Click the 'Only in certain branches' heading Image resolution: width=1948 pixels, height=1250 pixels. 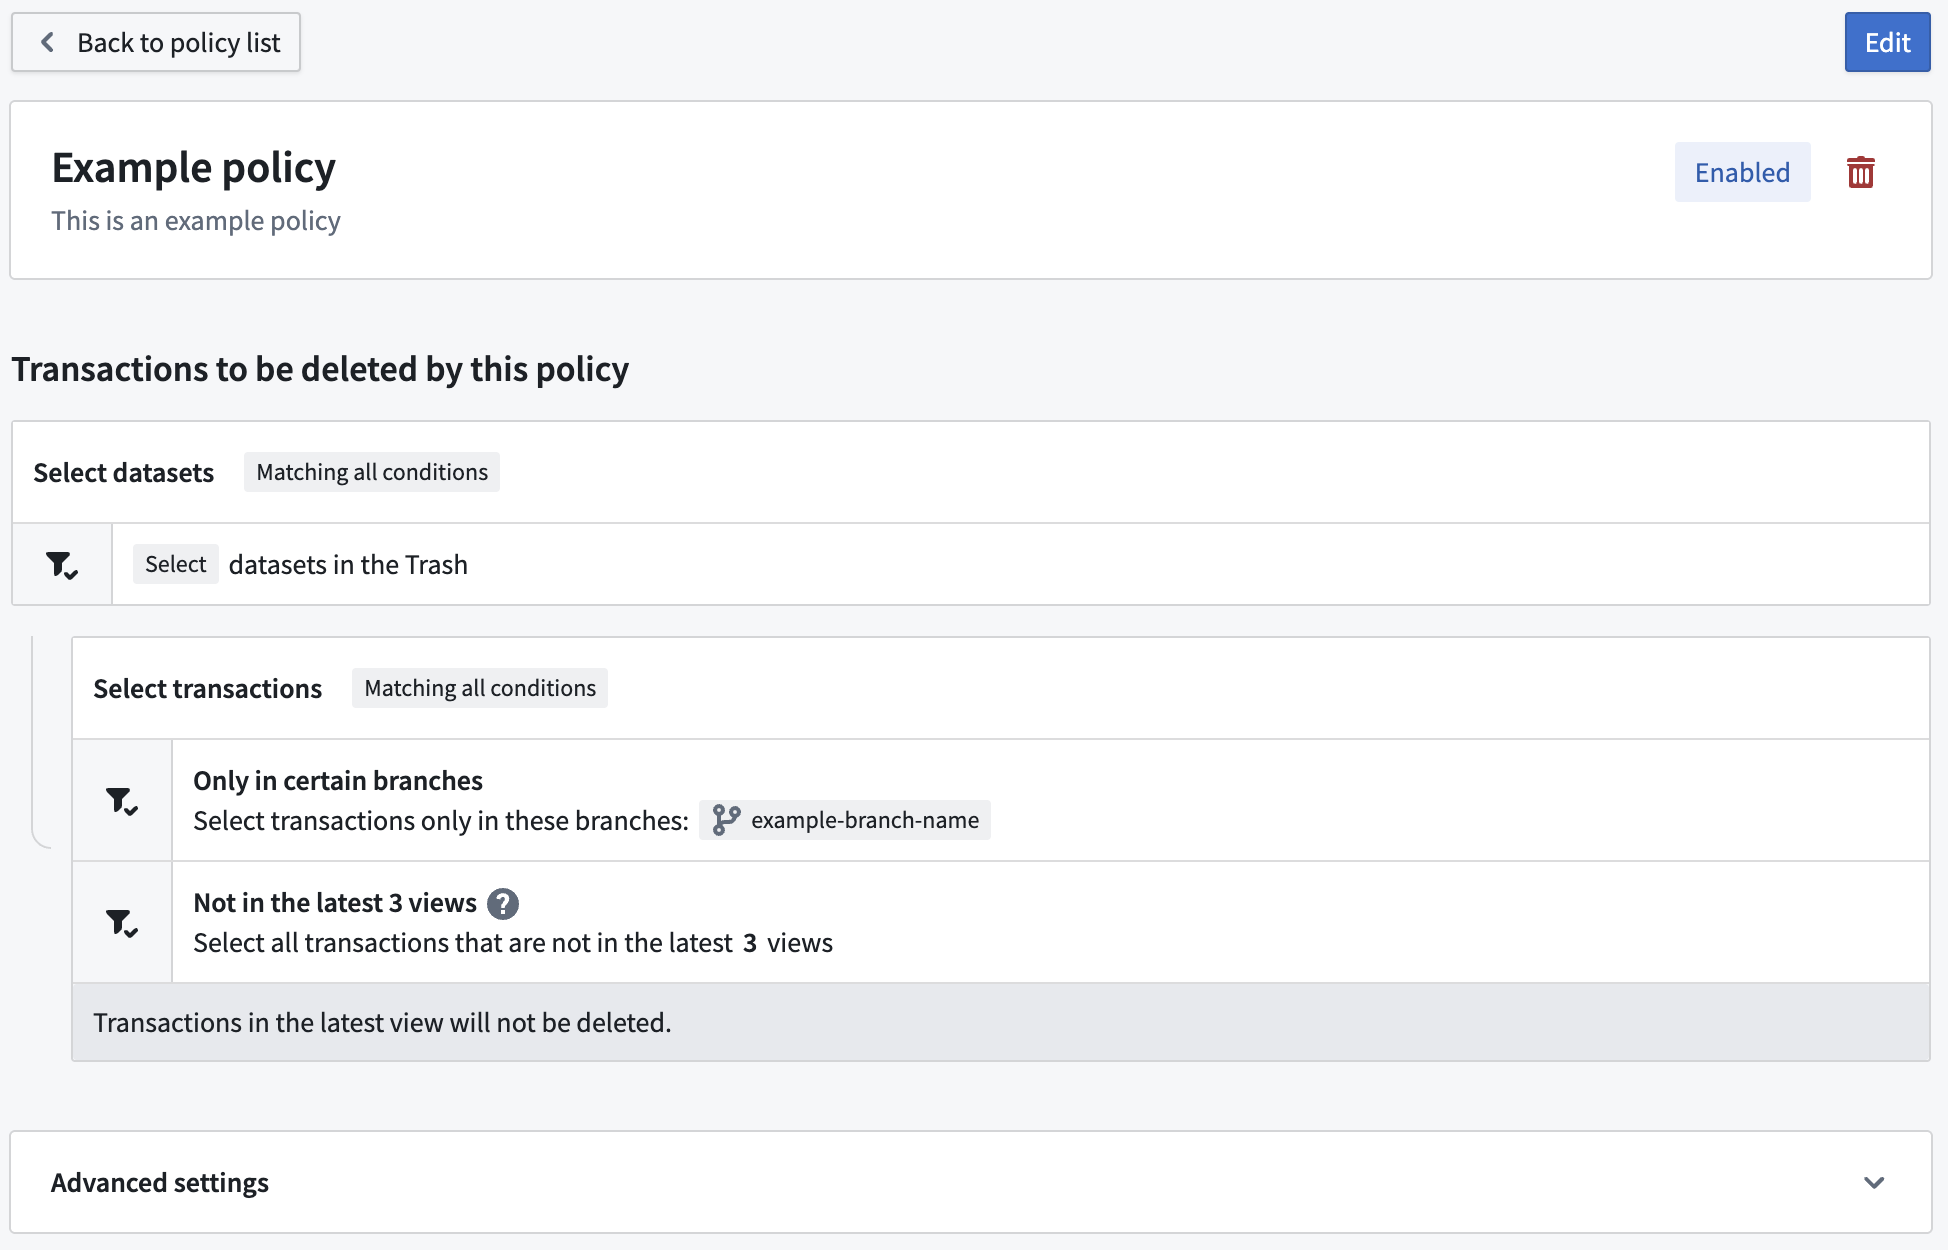click(x=338, y=780)
